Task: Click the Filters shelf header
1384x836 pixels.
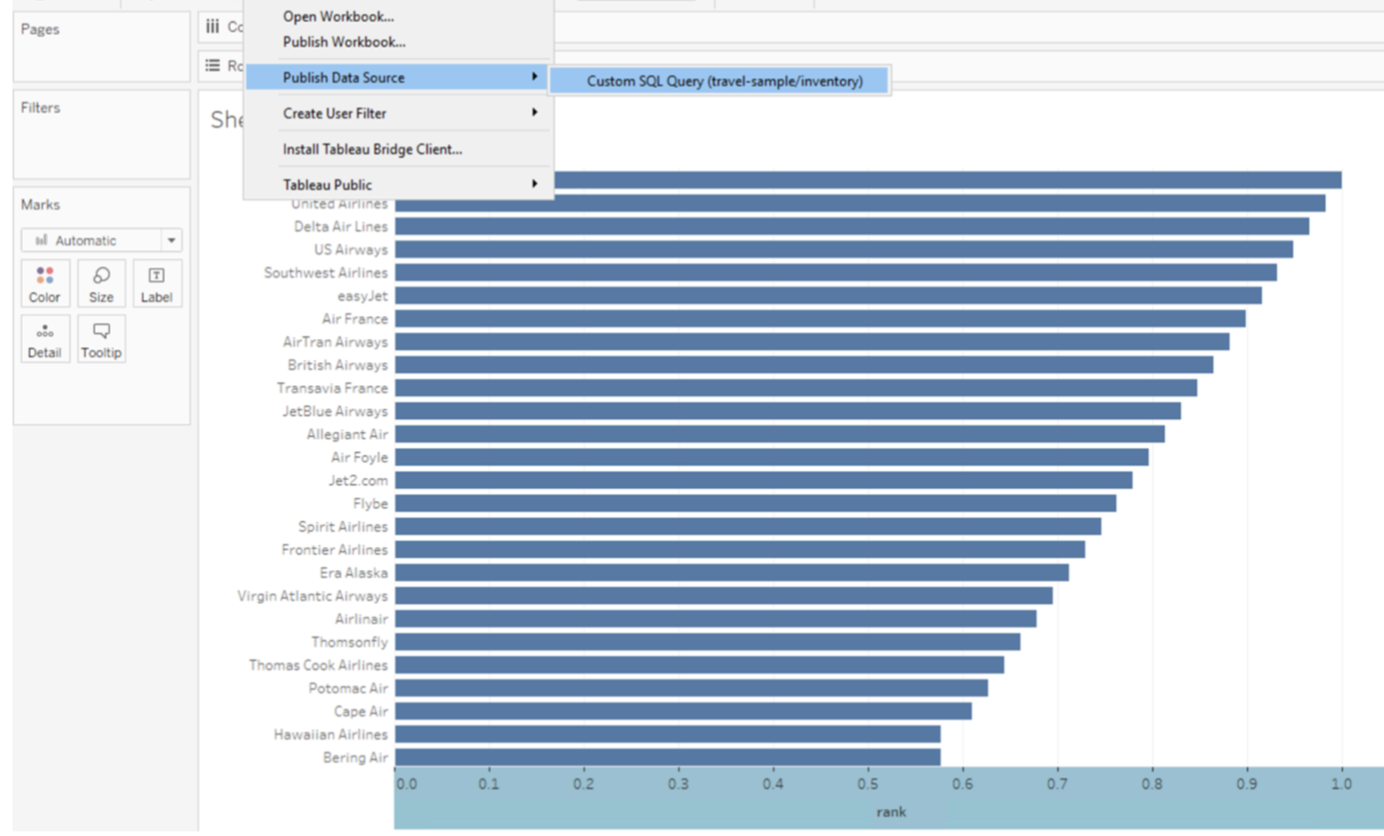Action: point(40,107)
